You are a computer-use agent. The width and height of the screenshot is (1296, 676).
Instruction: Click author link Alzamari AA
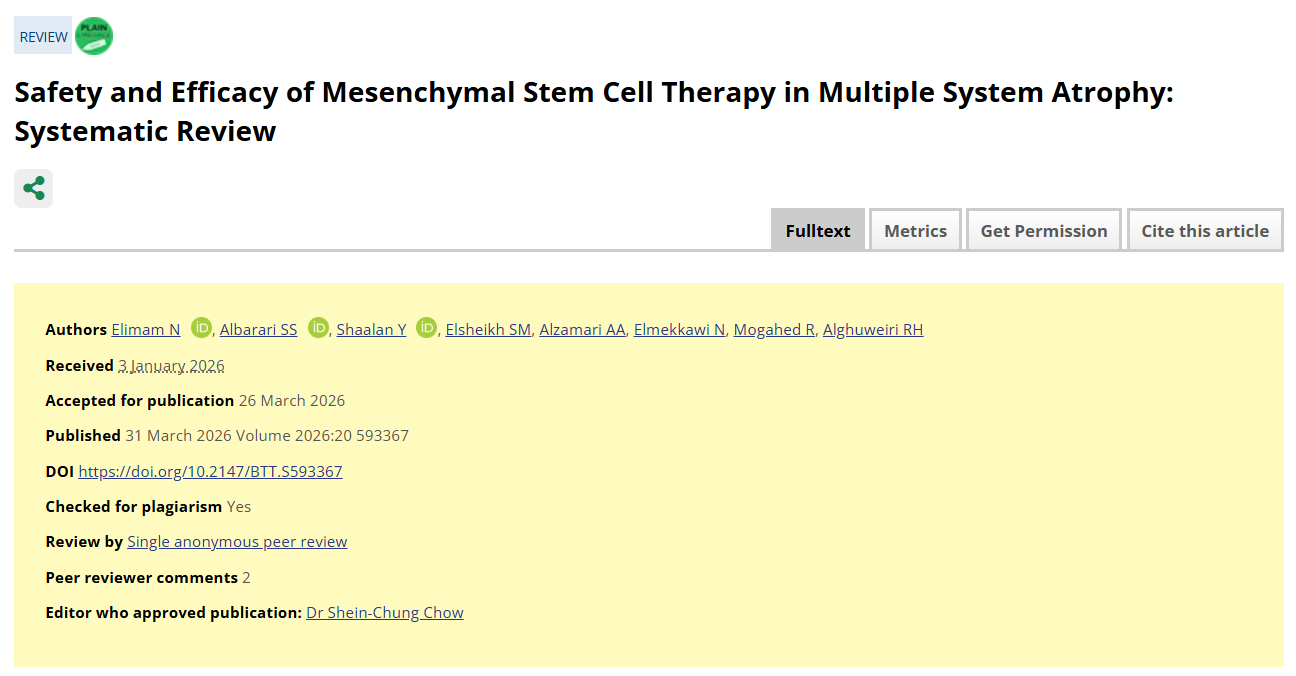click(x=582, y=330)
